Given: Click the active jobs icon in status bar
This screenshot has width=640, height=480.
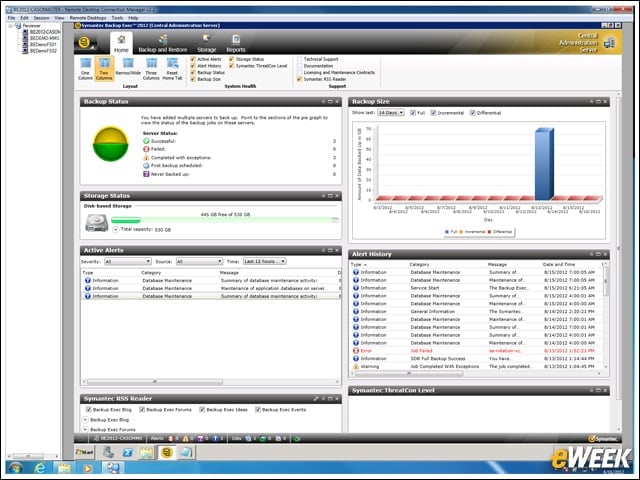Looking at the screenshot, I should click(248, 438).
